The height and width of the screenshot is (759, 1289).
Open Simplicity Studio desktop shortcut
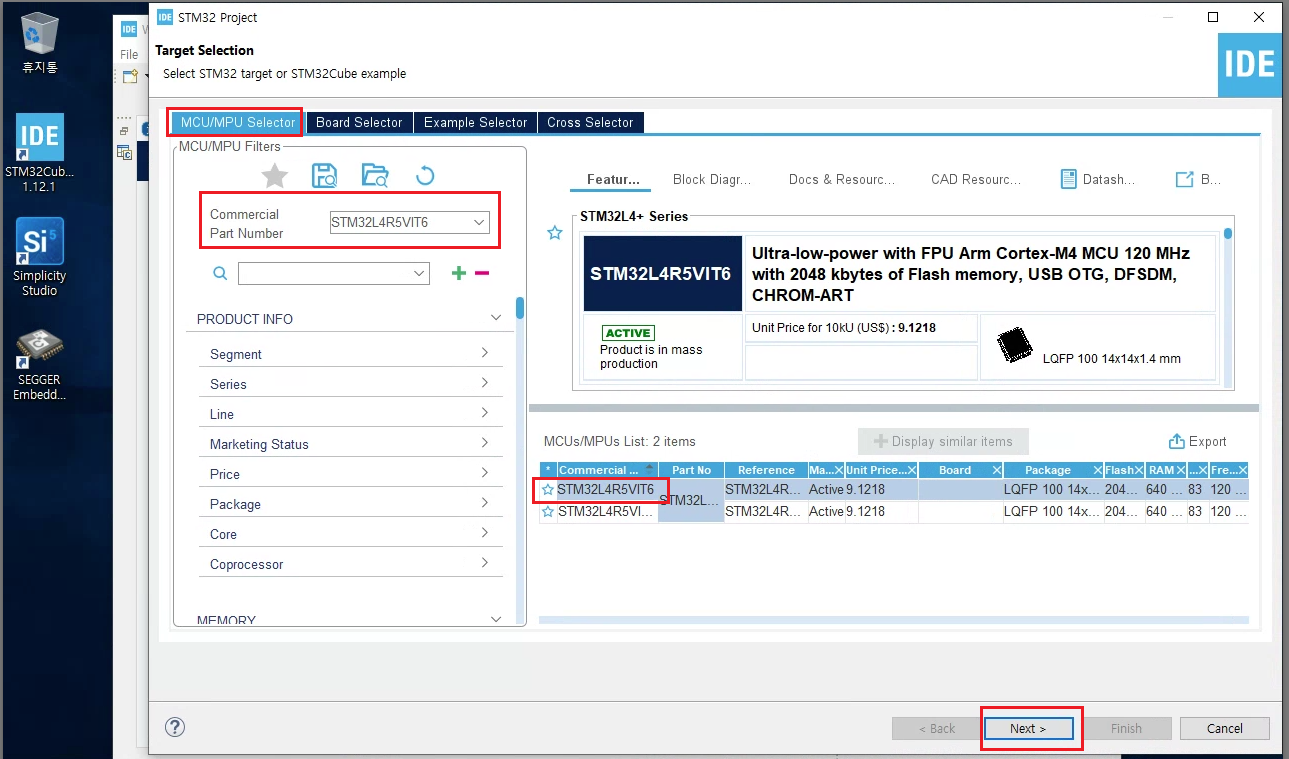[40, 257]
